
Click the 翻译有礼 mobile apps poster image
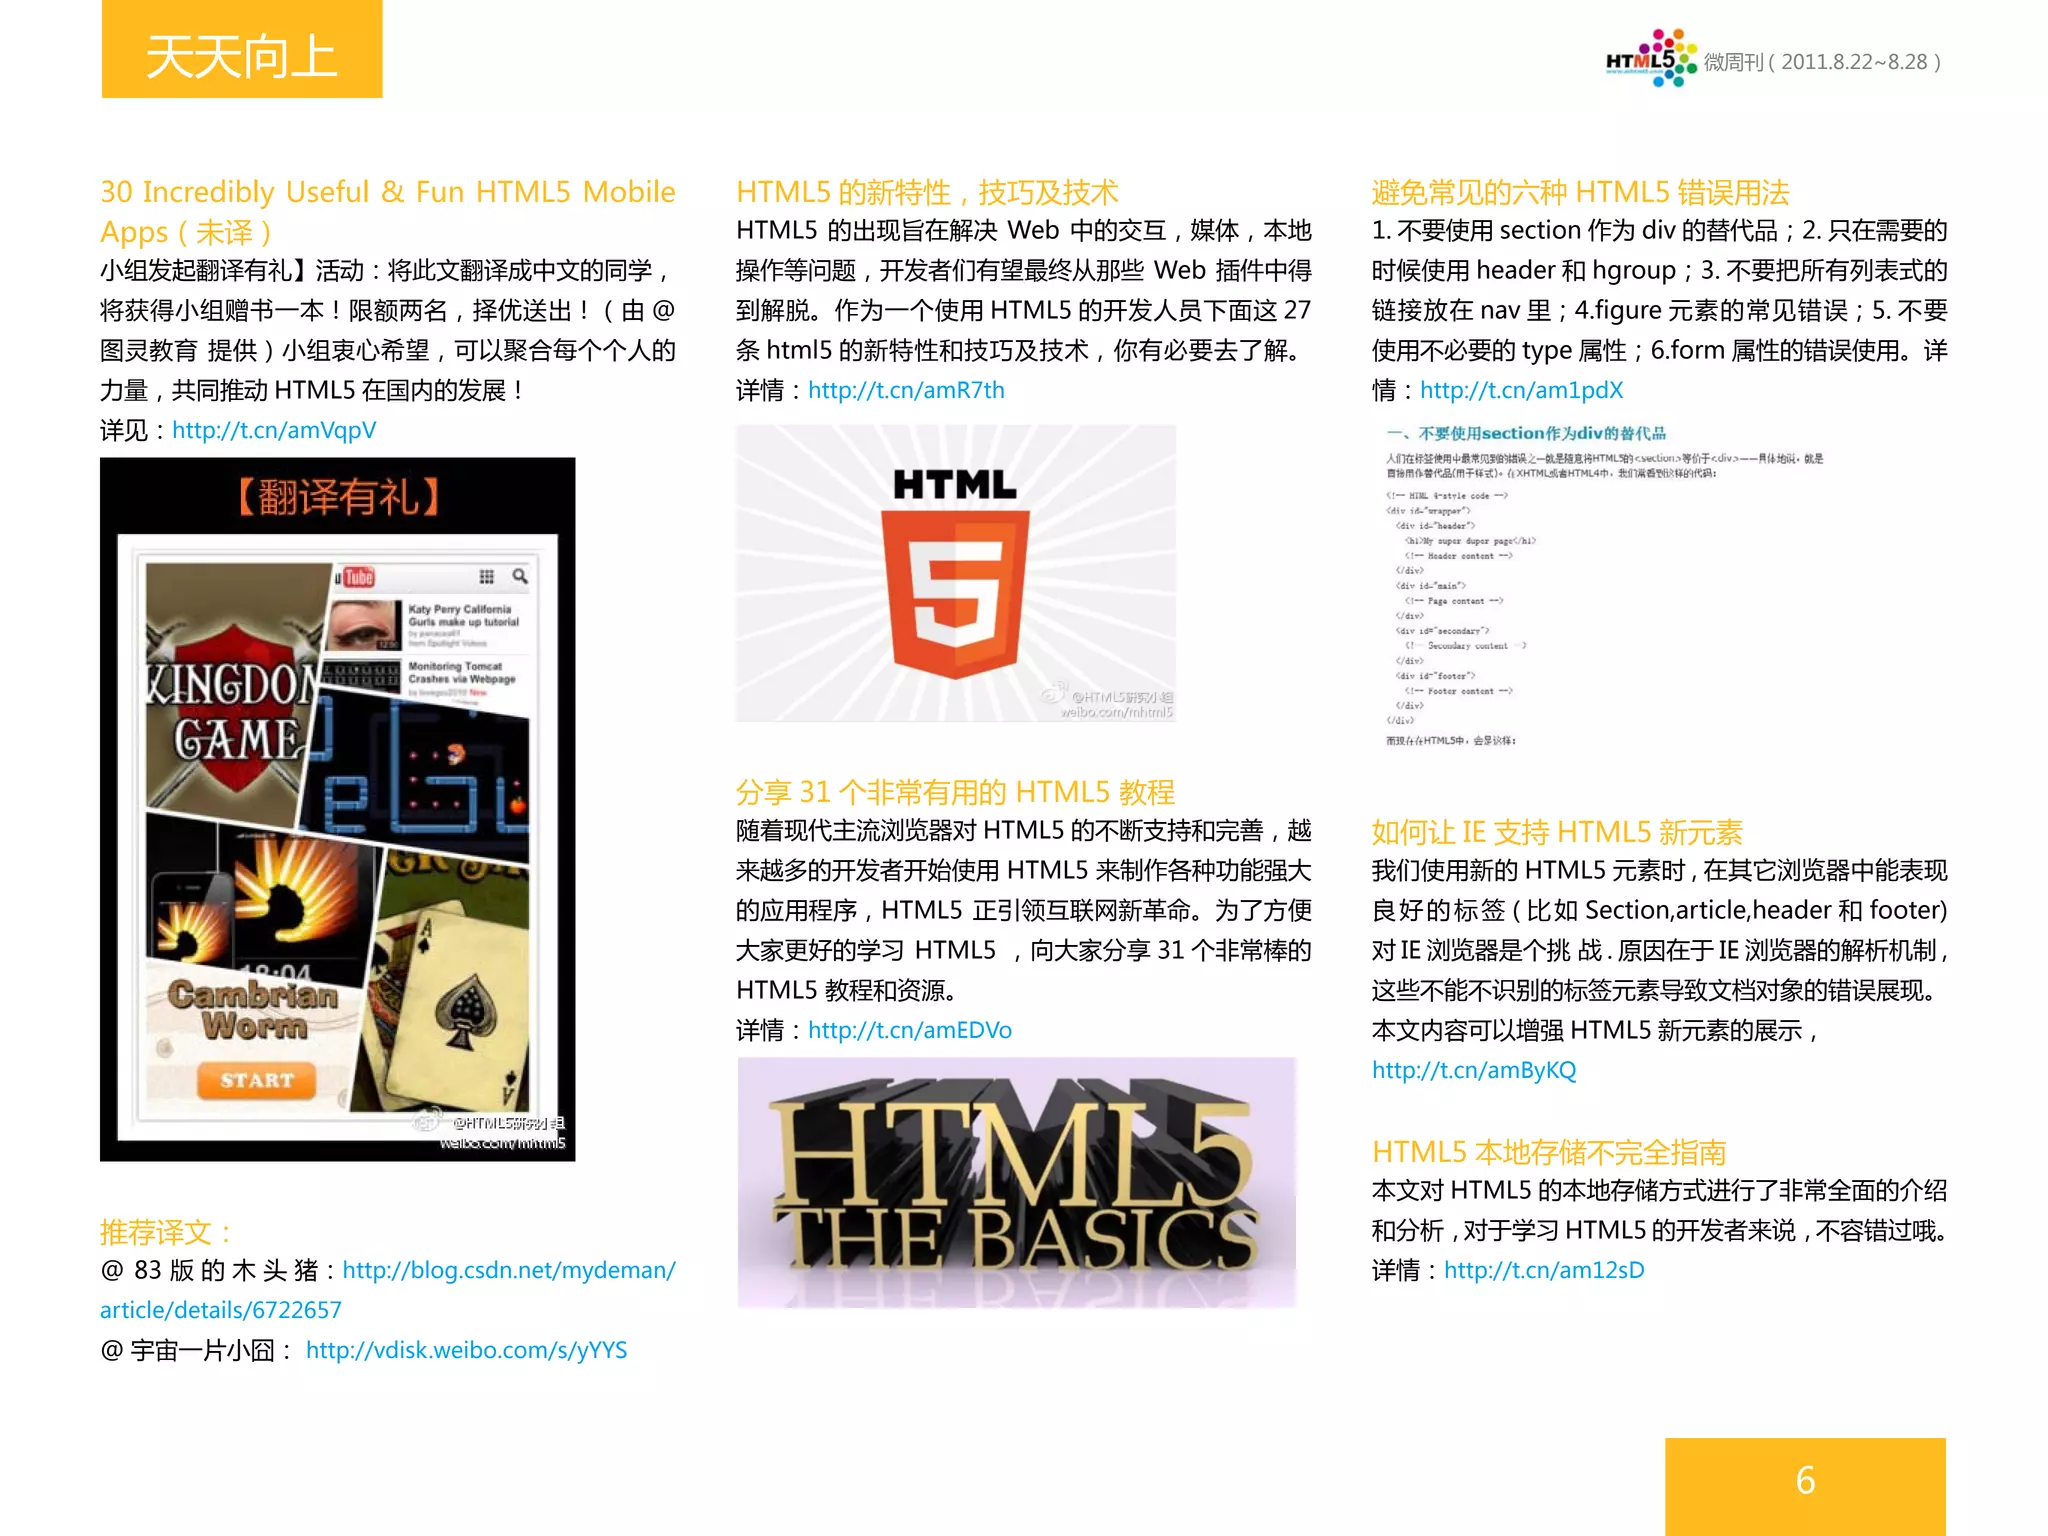(337, 808)
